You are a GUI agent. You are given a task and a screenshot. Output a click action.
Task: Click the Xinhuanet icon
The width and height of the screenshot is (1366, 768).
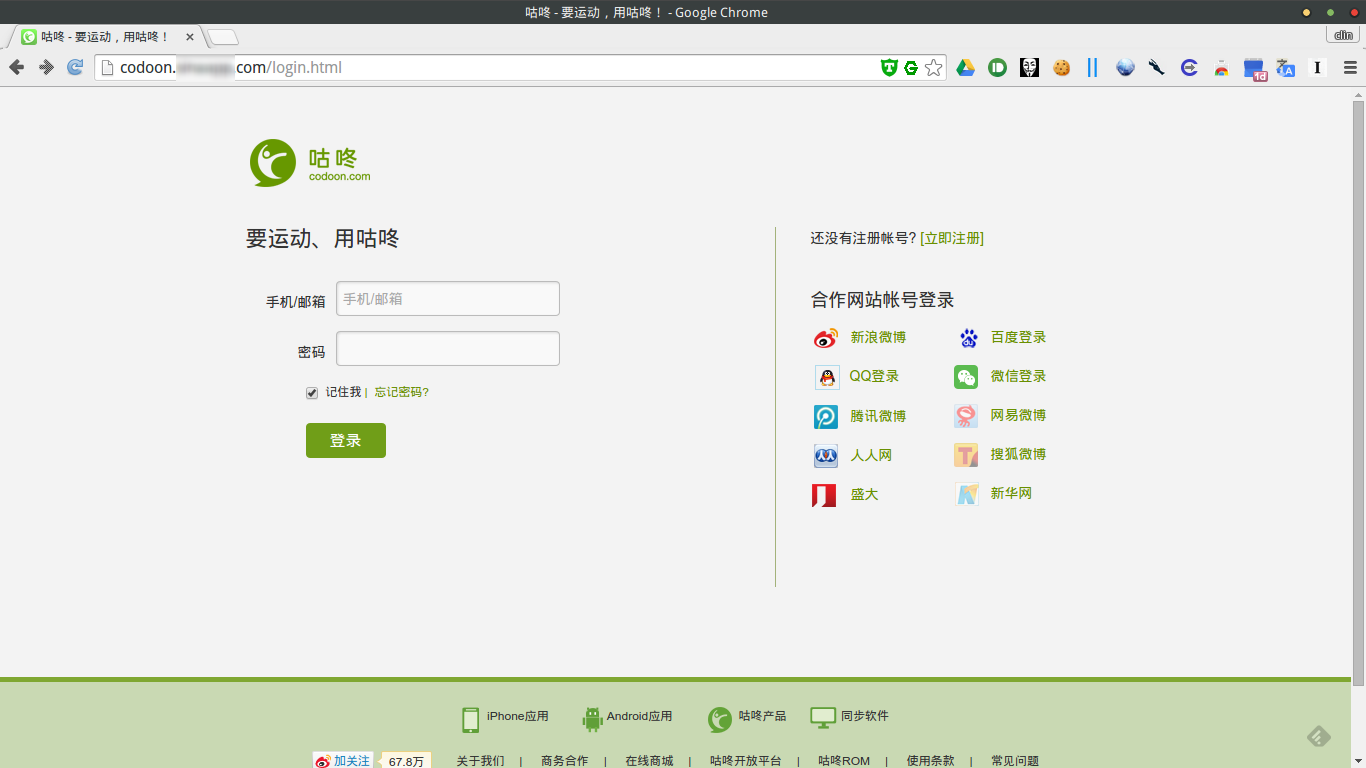[x=967, y=494]
